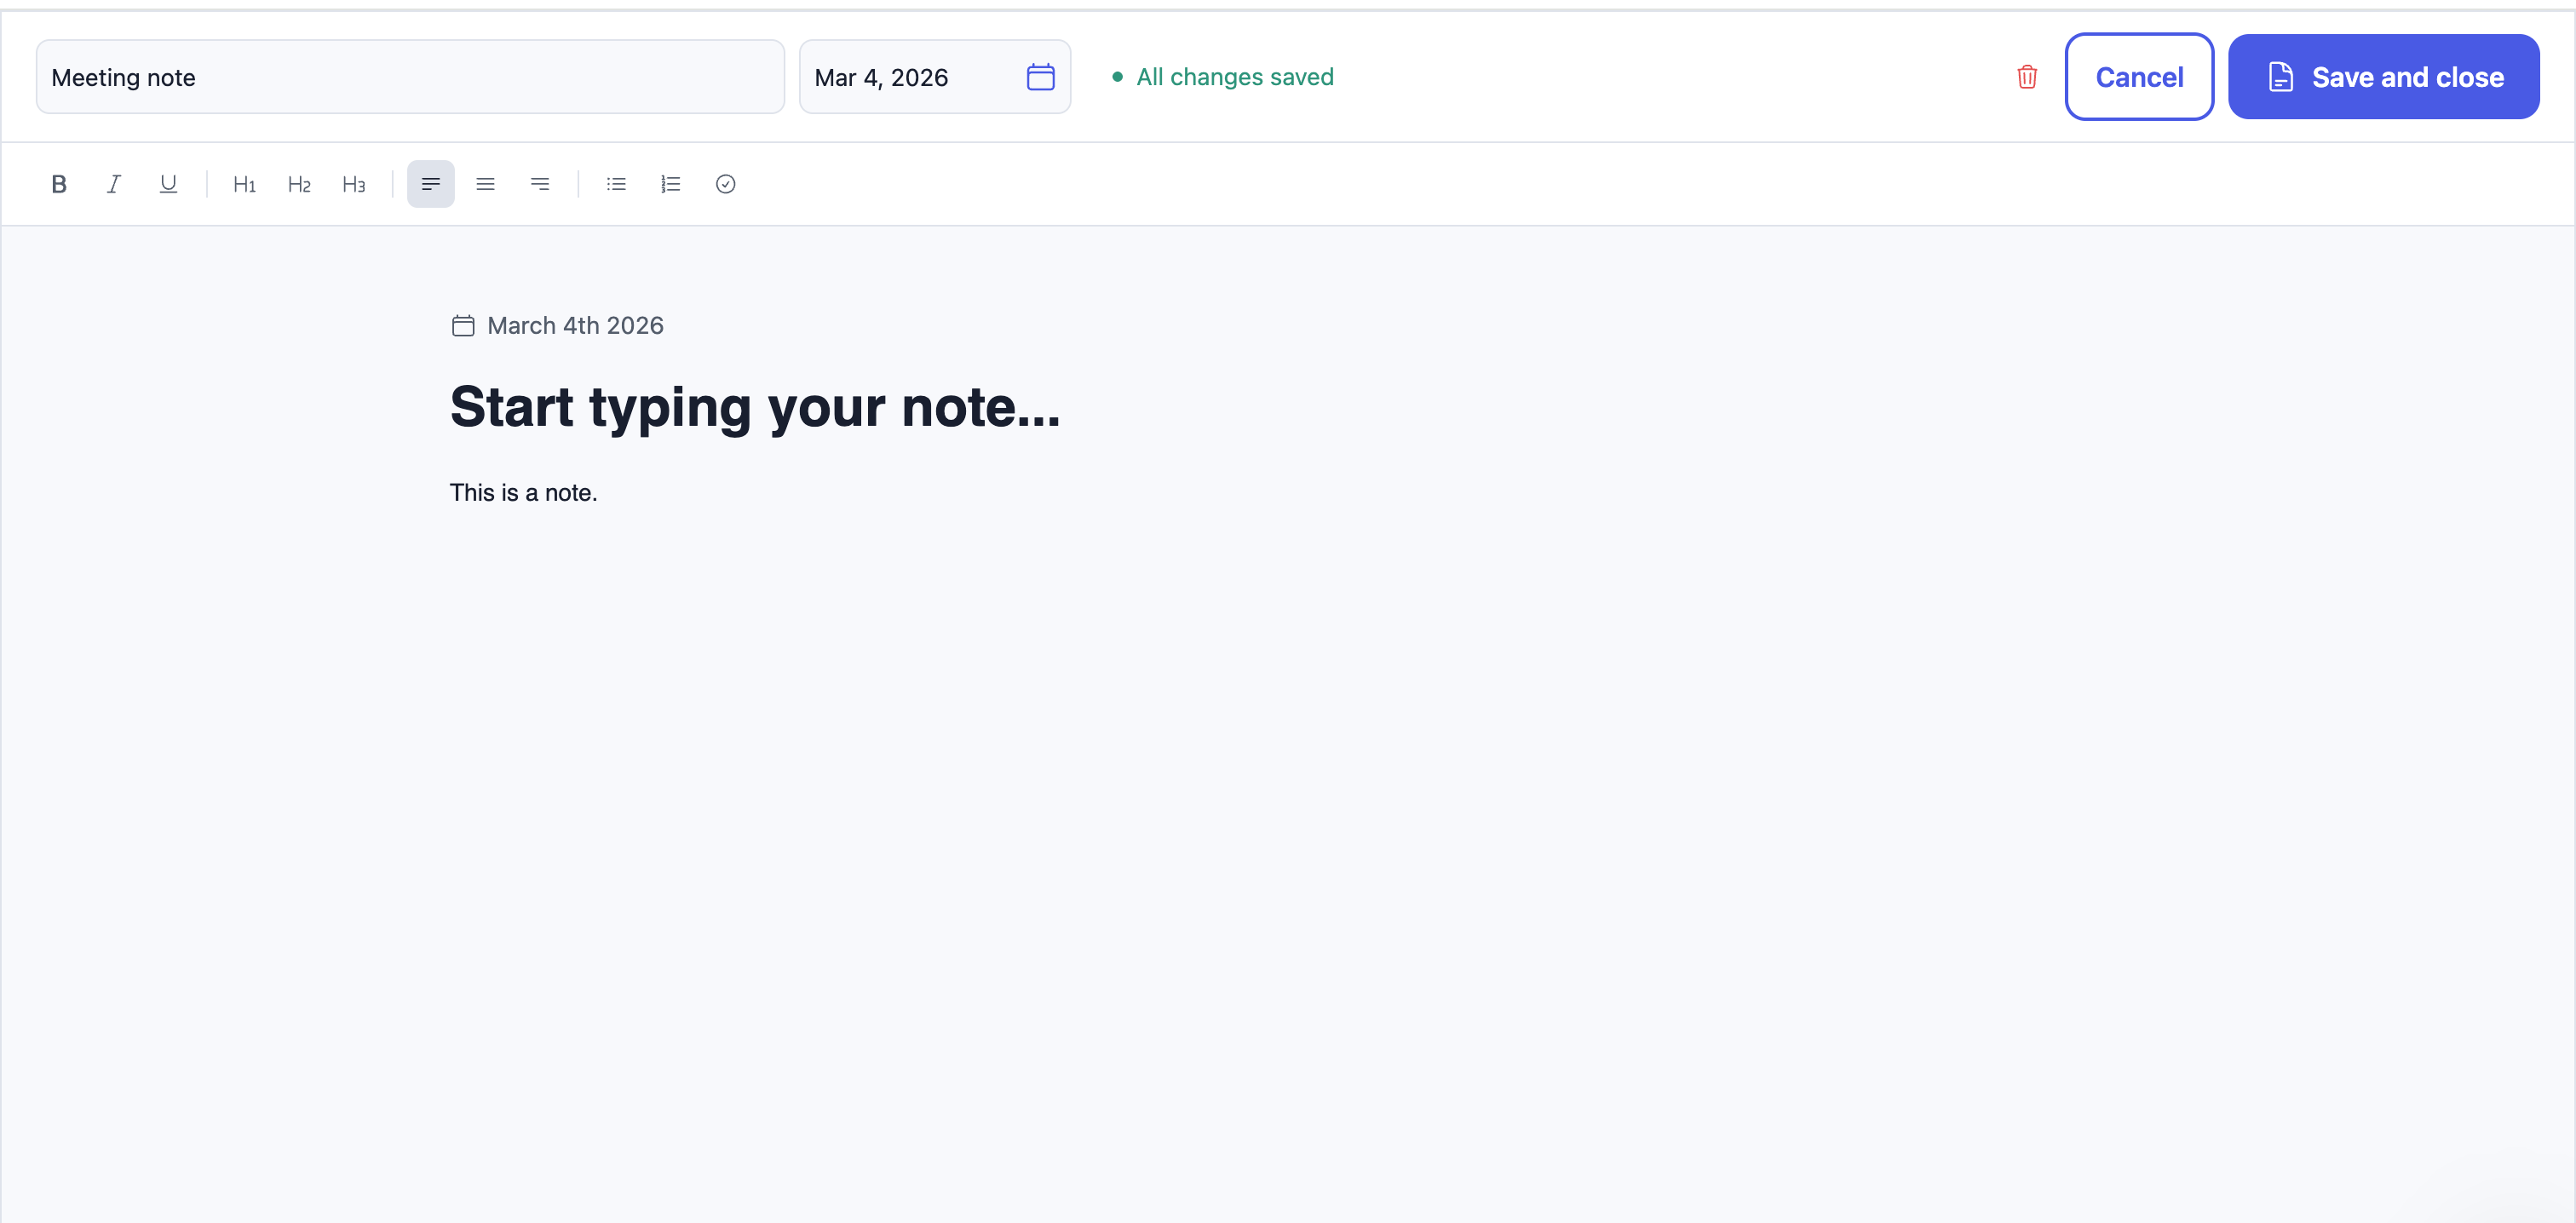Click Save and close button
The height and width of the screenshot is (1223, 2576).
(x=2383, y=77)
